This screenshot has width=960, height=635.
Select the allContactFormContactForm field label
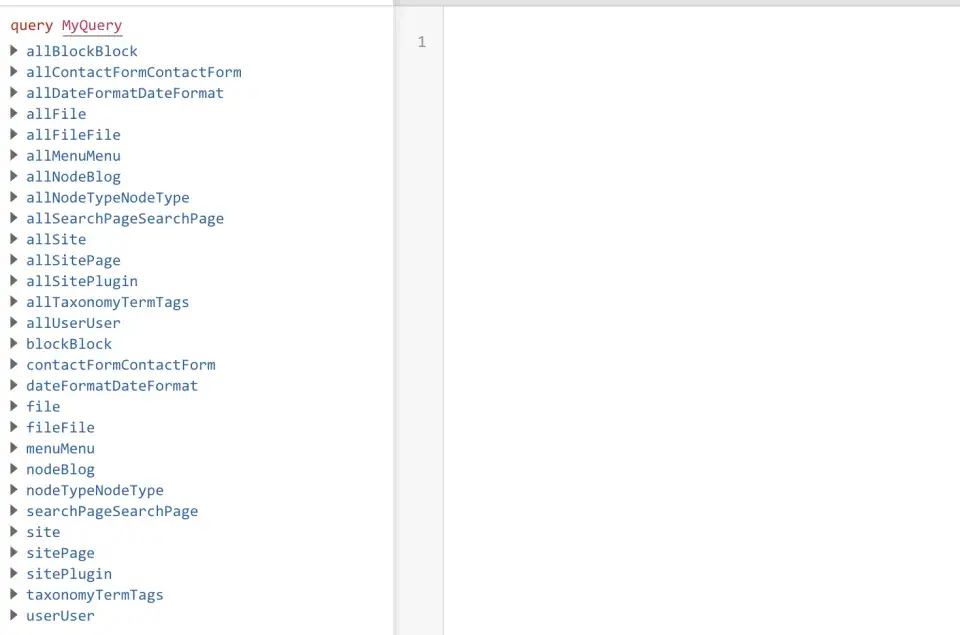pos(133,72)
